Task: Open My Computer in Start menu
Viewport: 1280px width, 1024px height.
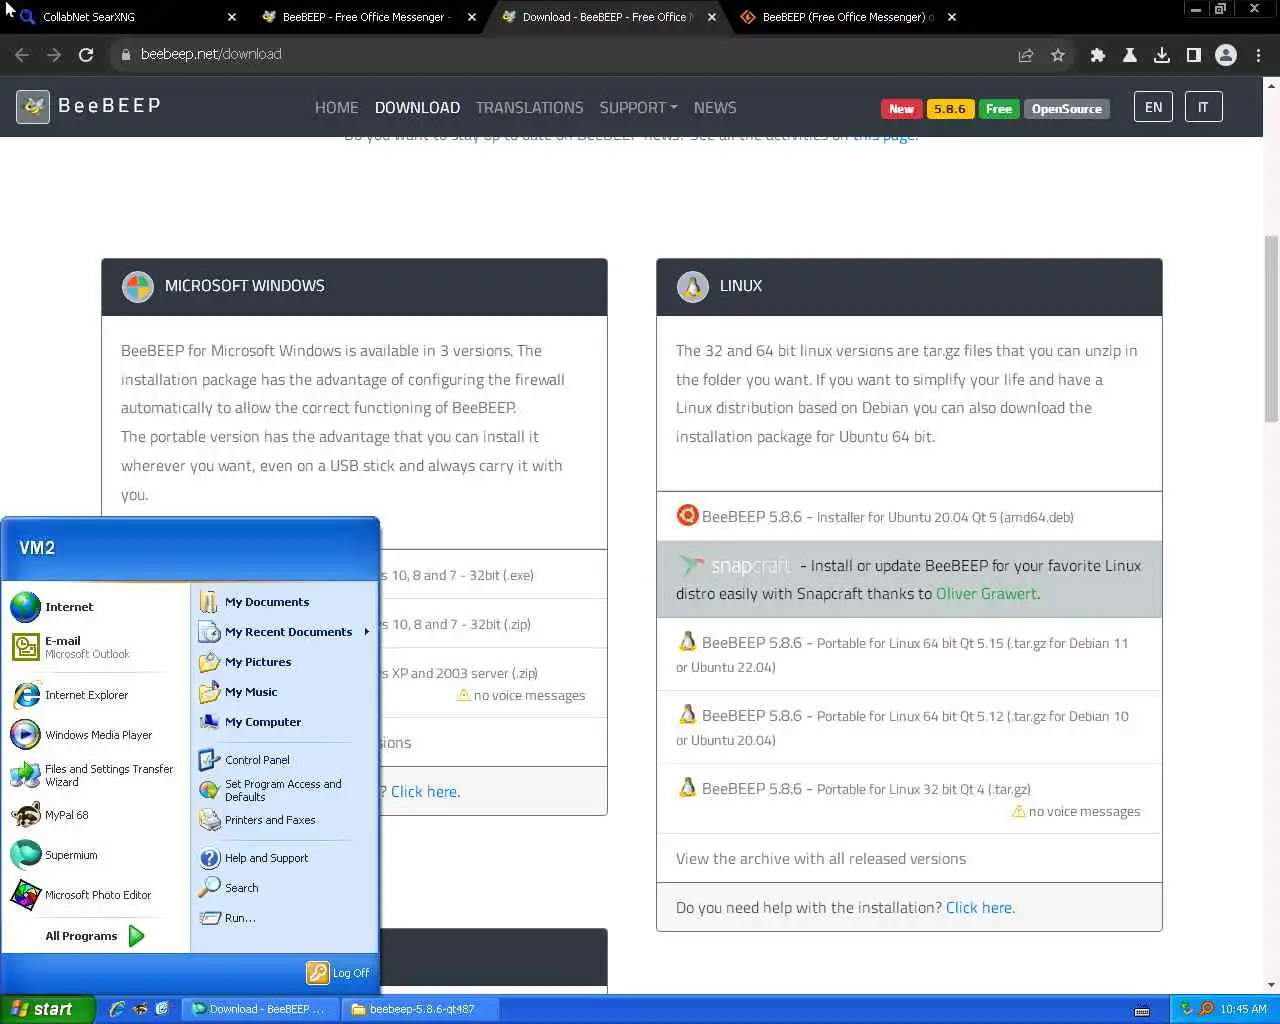Action: 284,722
